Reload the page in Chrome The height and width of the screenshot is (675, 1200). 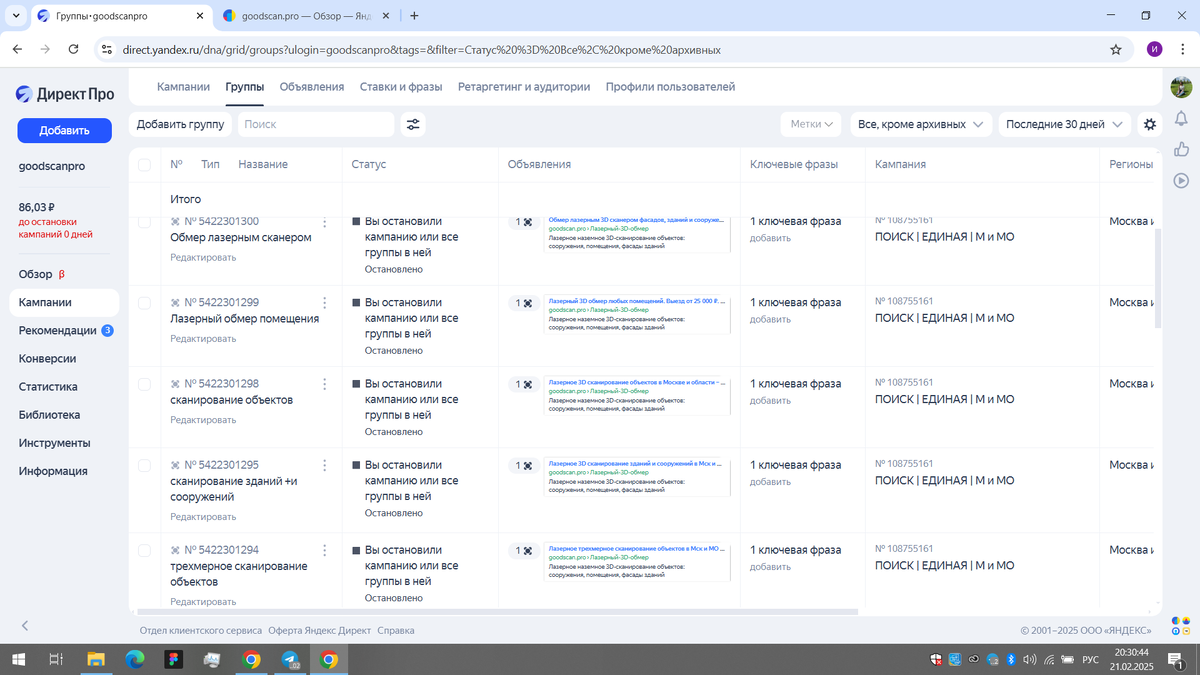click(73, 49)
